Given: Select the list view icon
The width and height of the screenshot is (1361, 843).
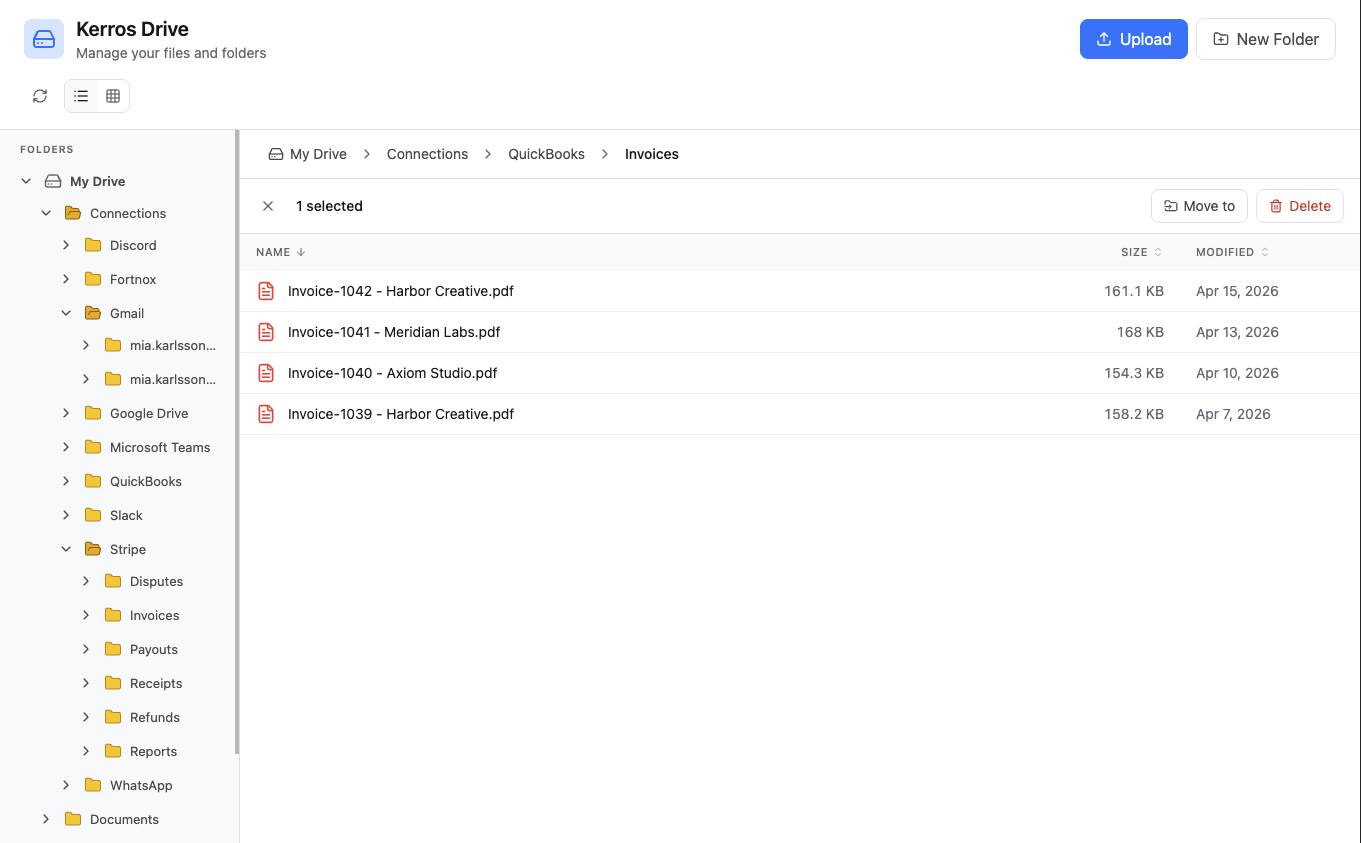Looking at the screenshot, I should [x=80, y=95].
